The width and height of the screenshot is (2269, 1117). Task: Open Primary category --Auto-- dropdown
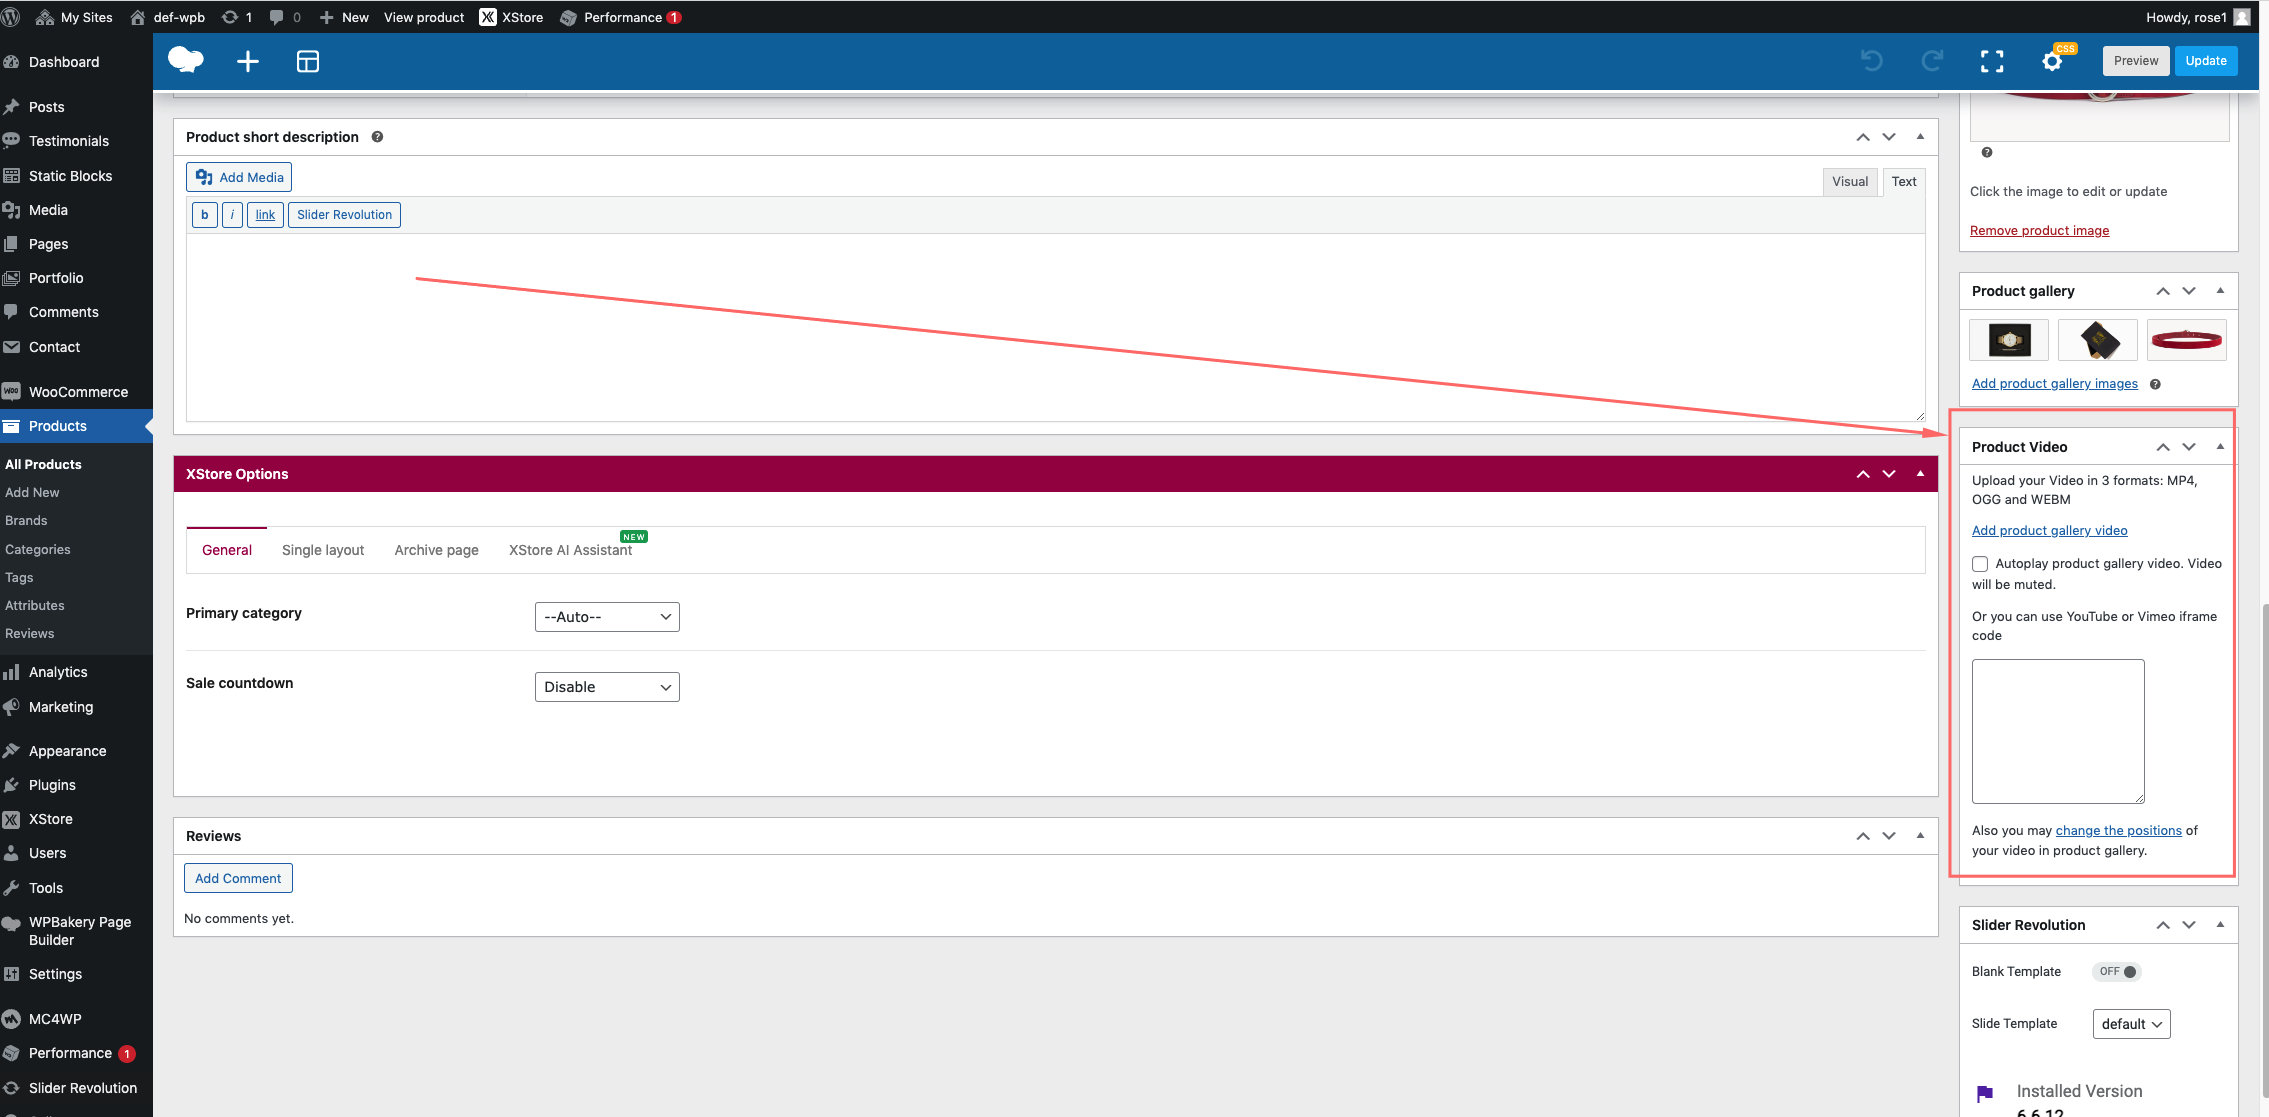[x=607, y=617]
